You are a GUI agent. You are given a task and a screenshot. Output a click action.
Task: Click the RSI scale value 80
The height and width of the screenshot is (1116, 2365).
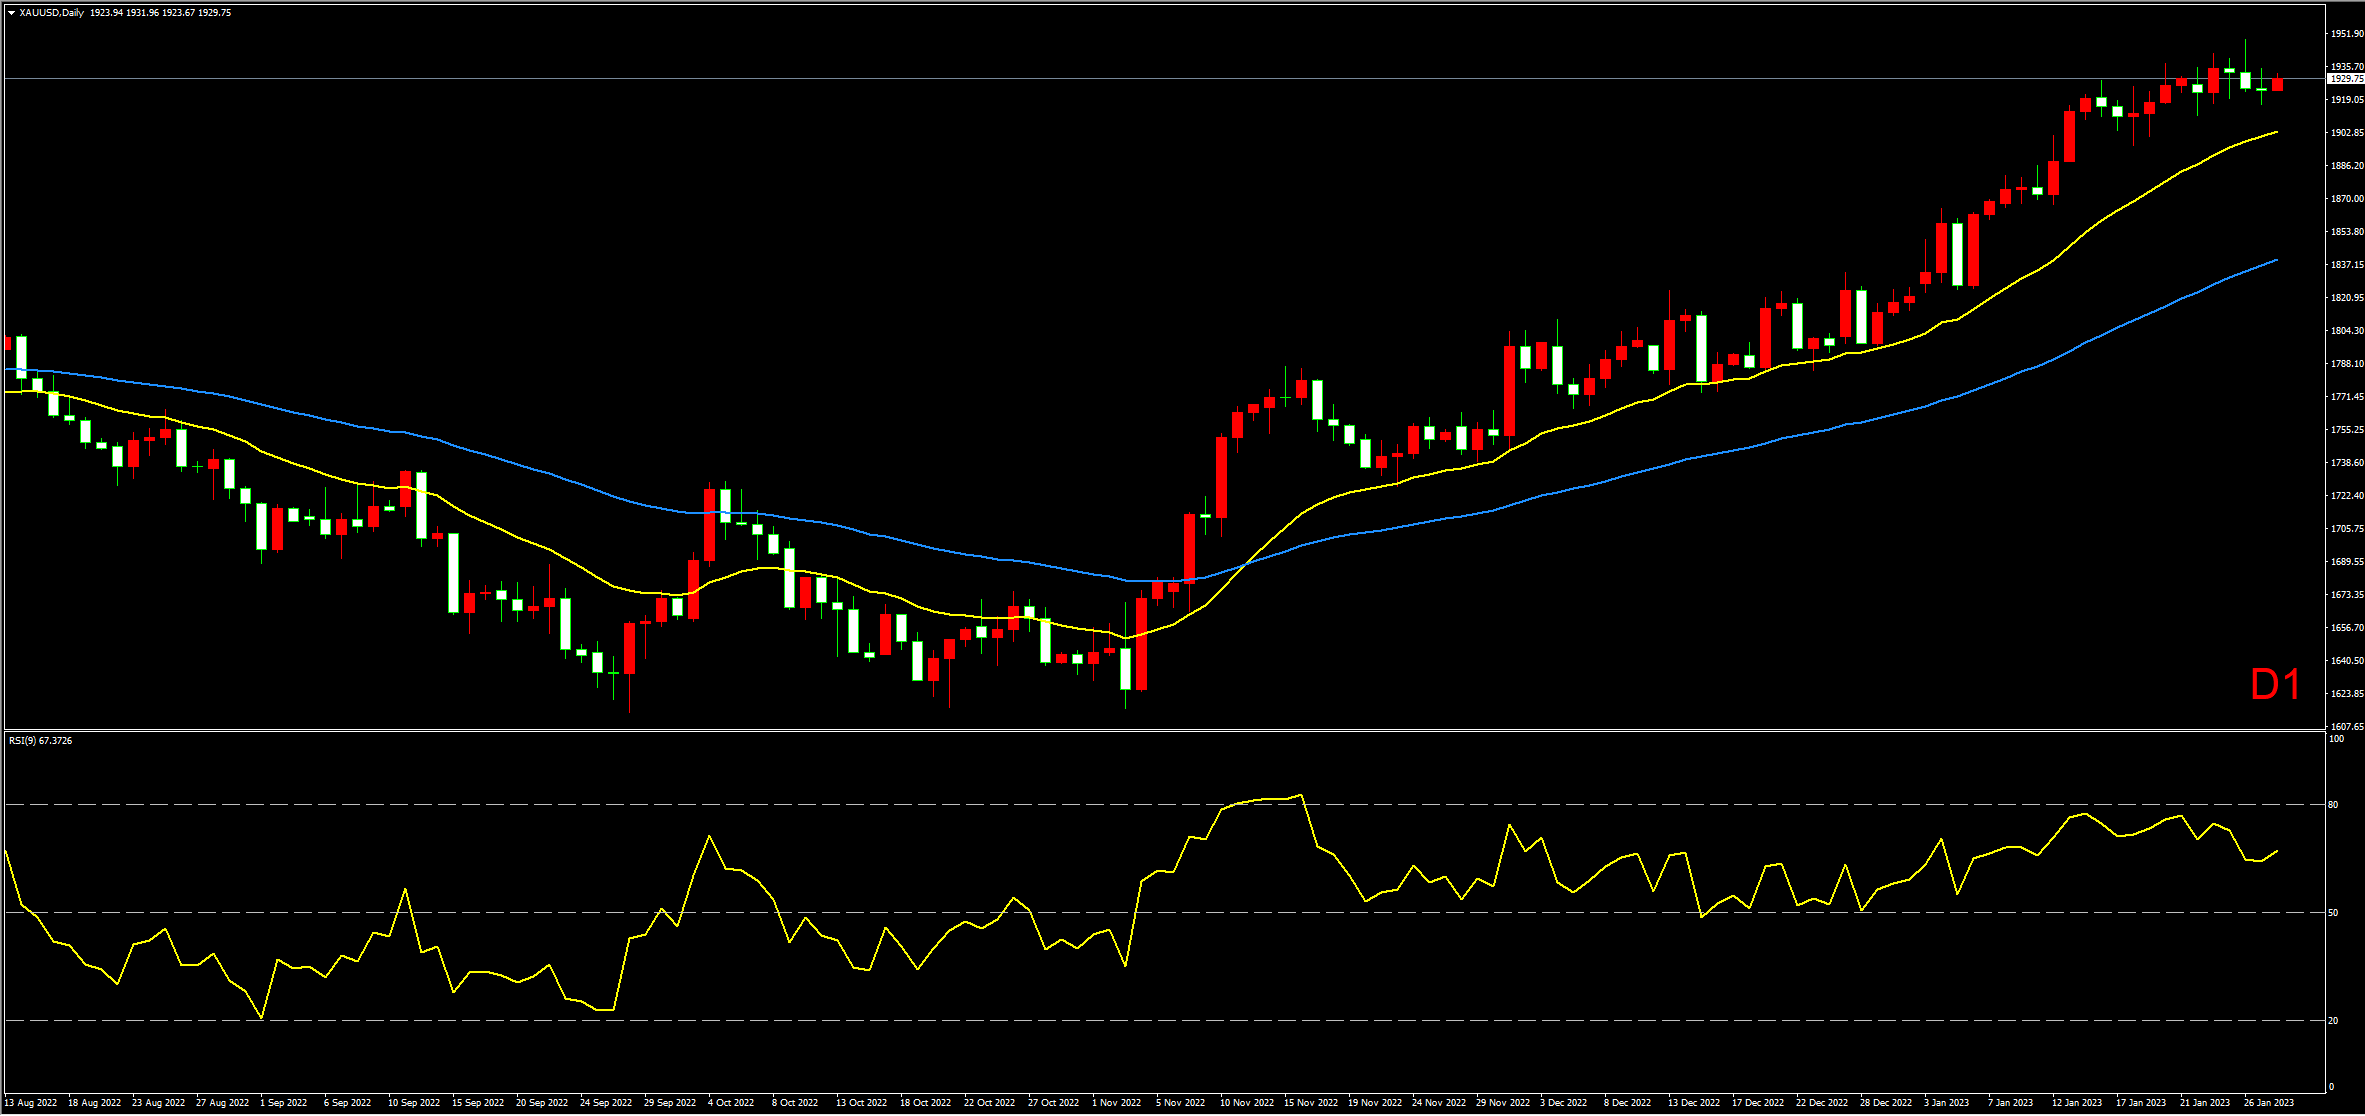click(x=2334, y=805)
